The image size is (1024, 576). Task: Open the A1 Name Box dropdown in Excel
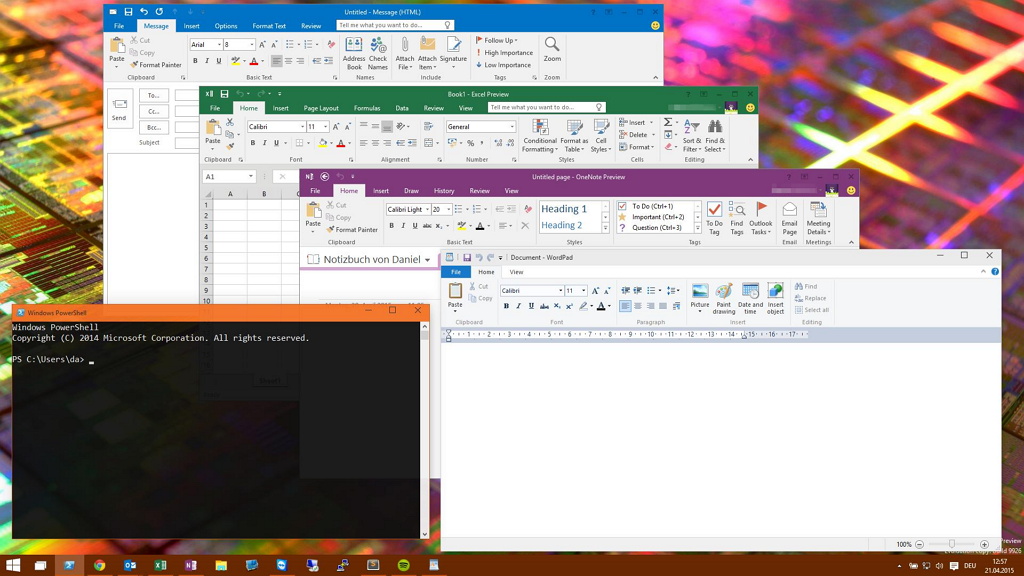(x=250, y=176)
